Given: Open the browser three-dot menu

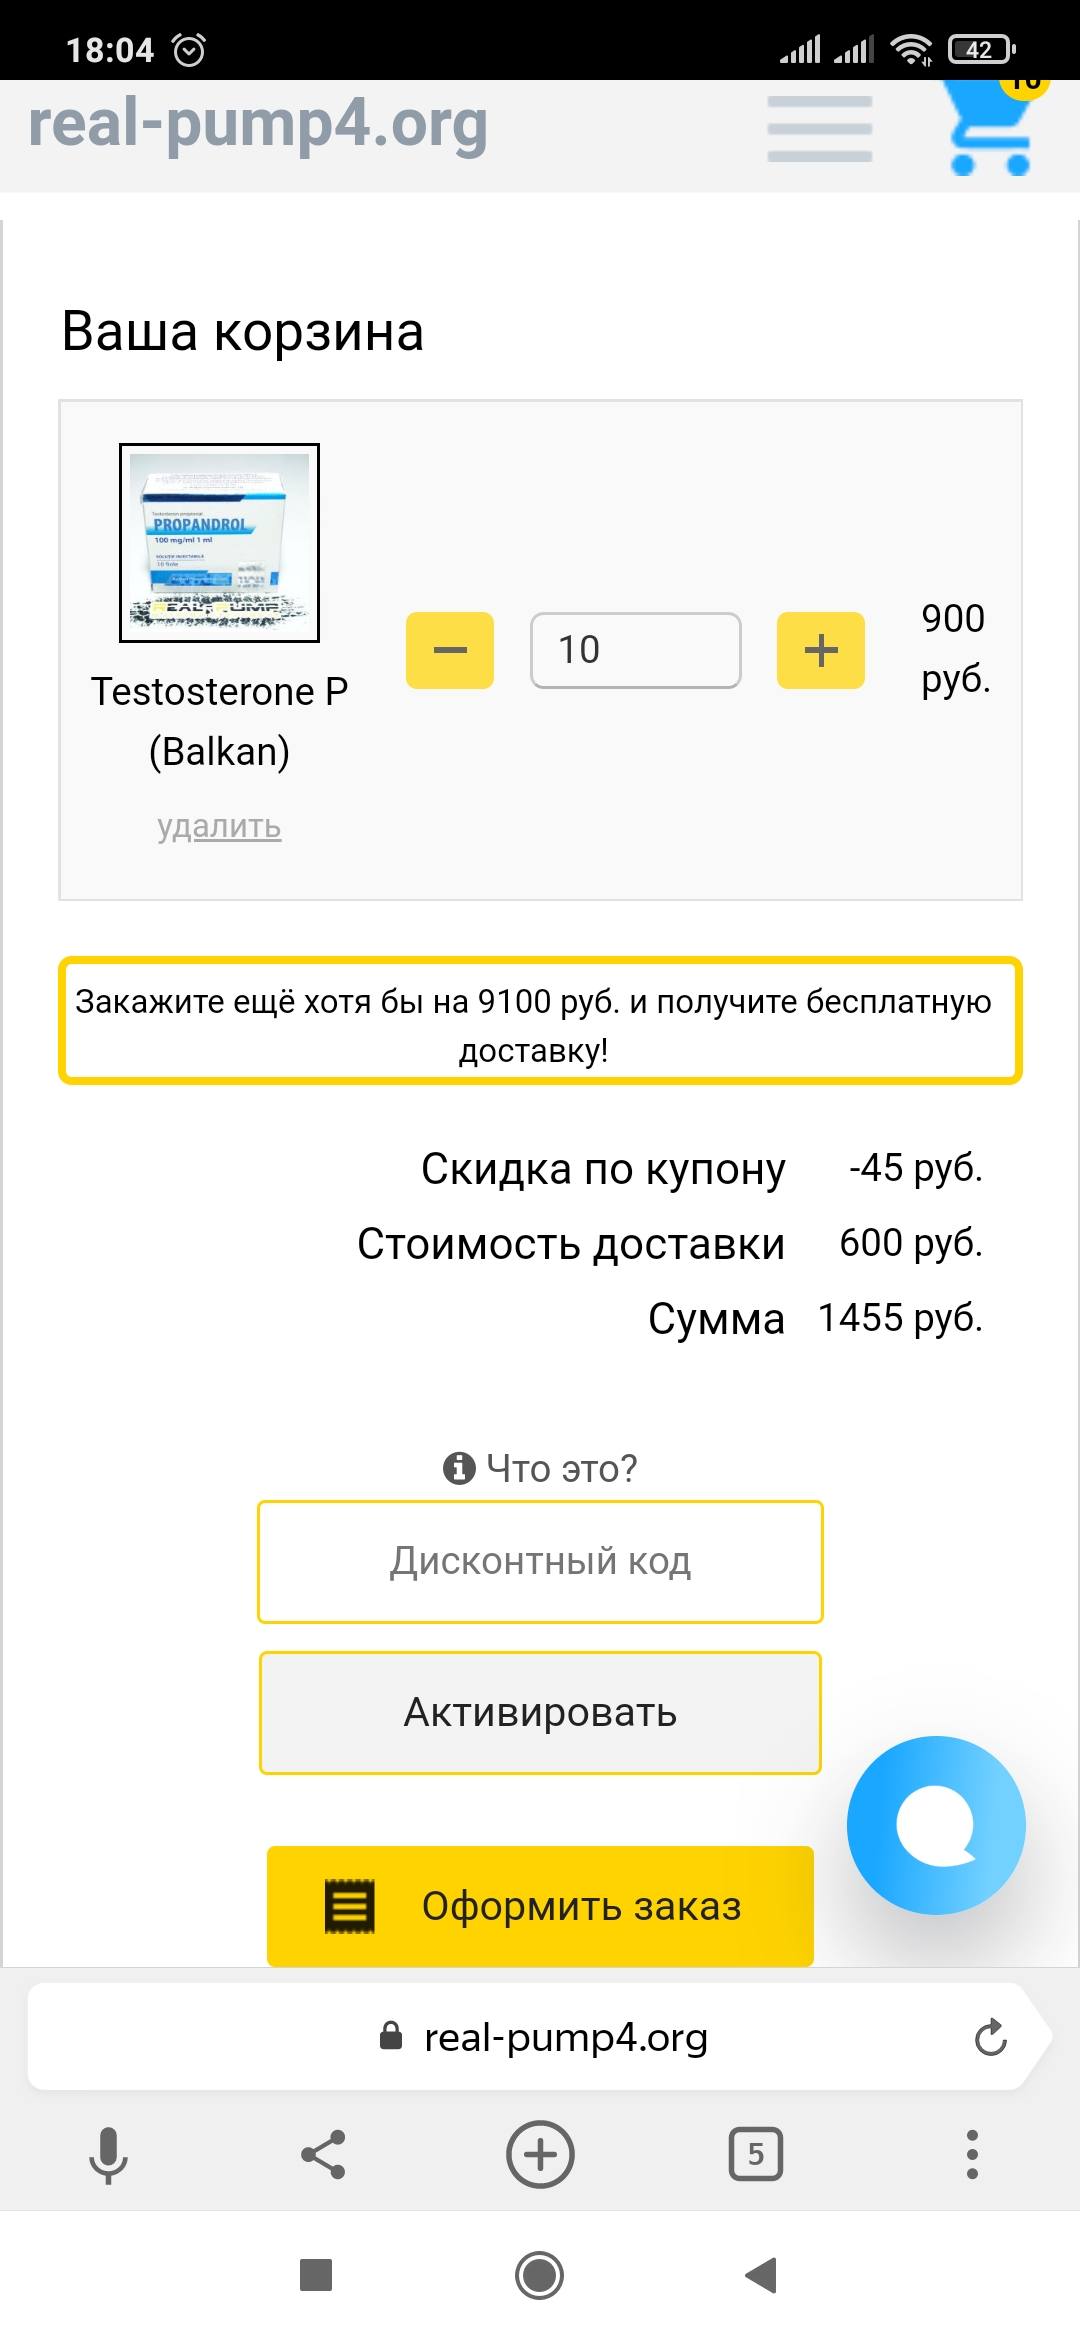Looking at the screenshot, I should [x=972, y=2154].
